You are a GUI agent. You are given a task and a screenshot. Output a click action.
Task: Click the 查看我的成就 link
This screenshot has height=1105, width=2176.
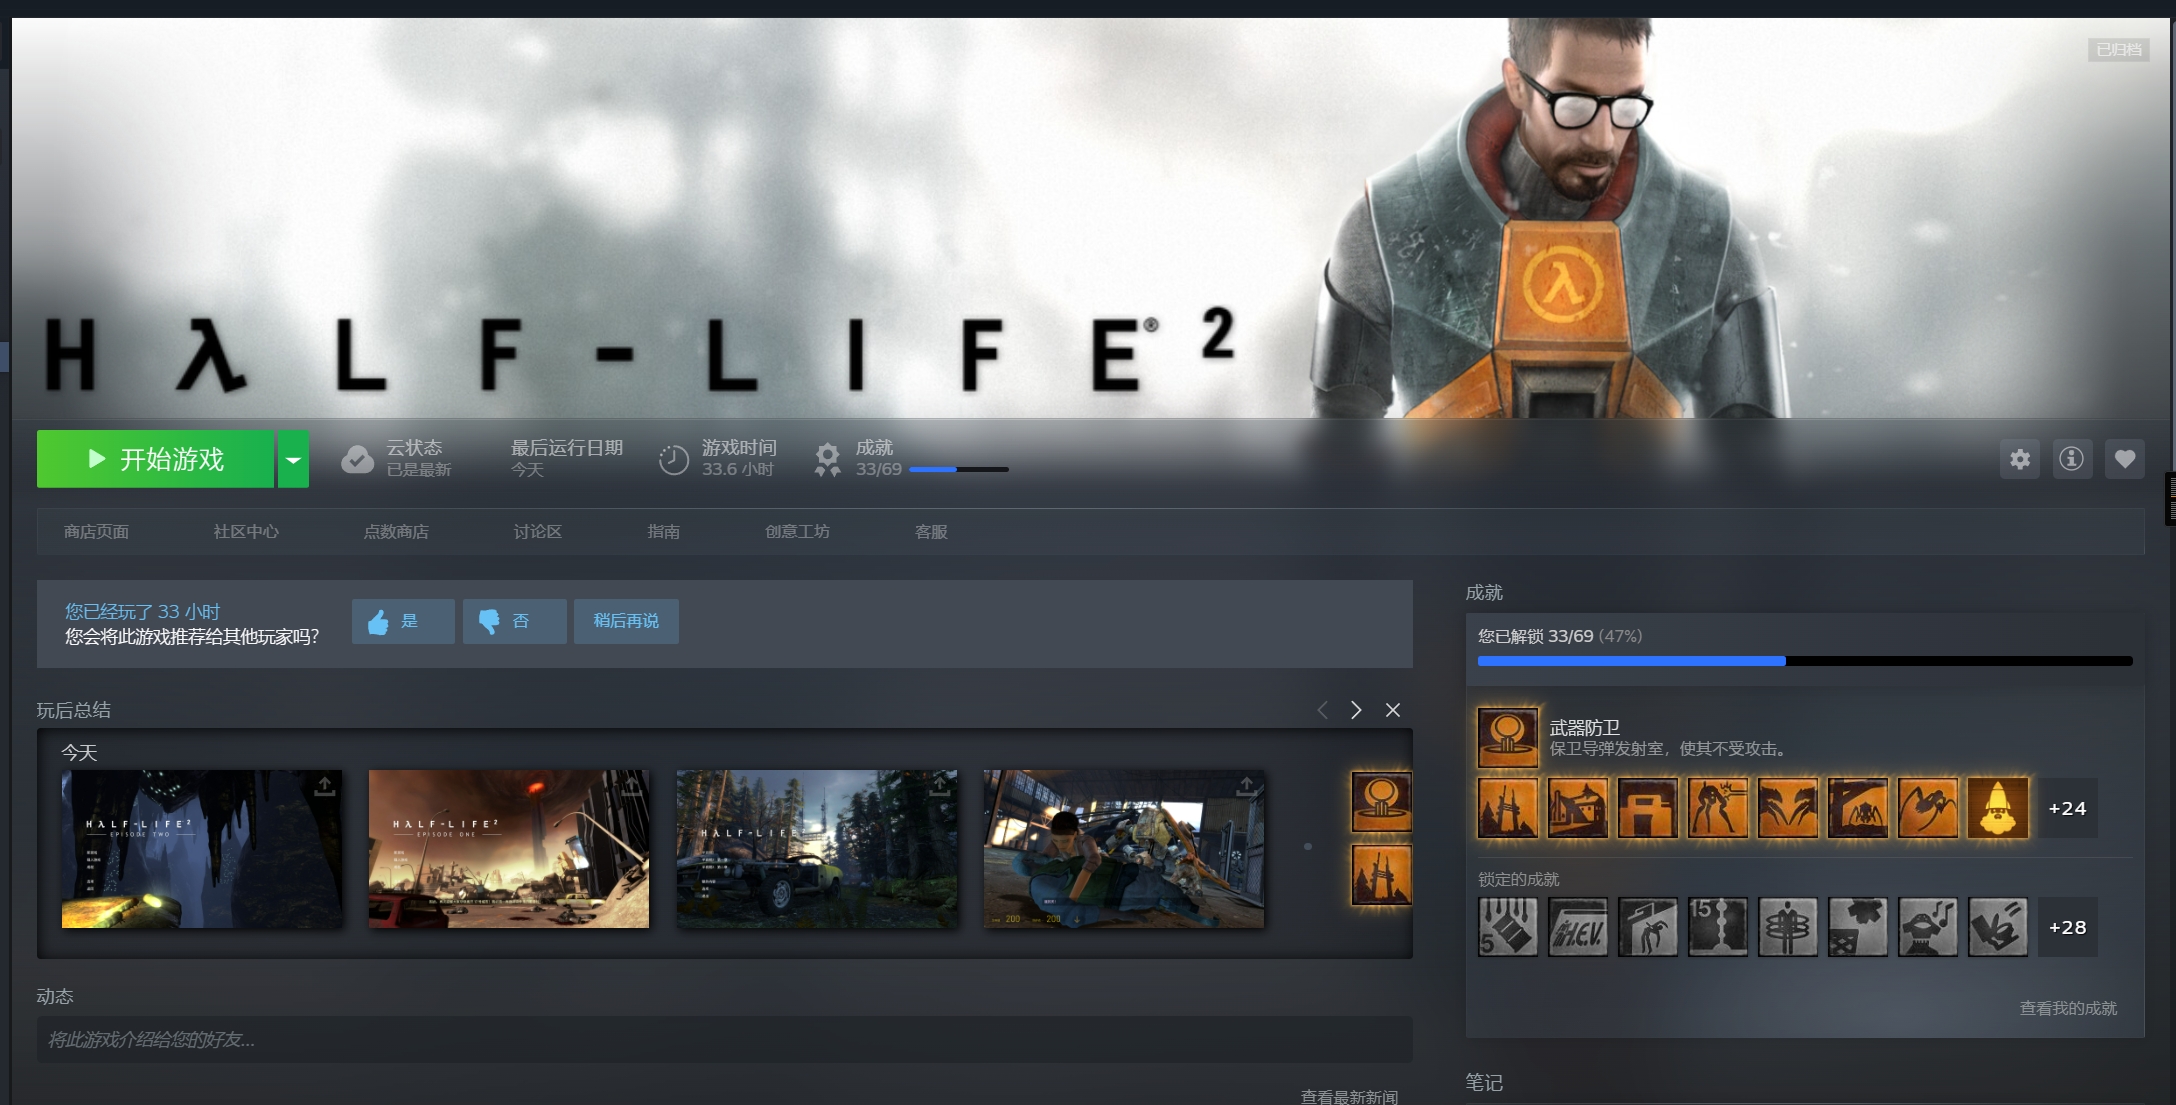coord(2068,1008)
